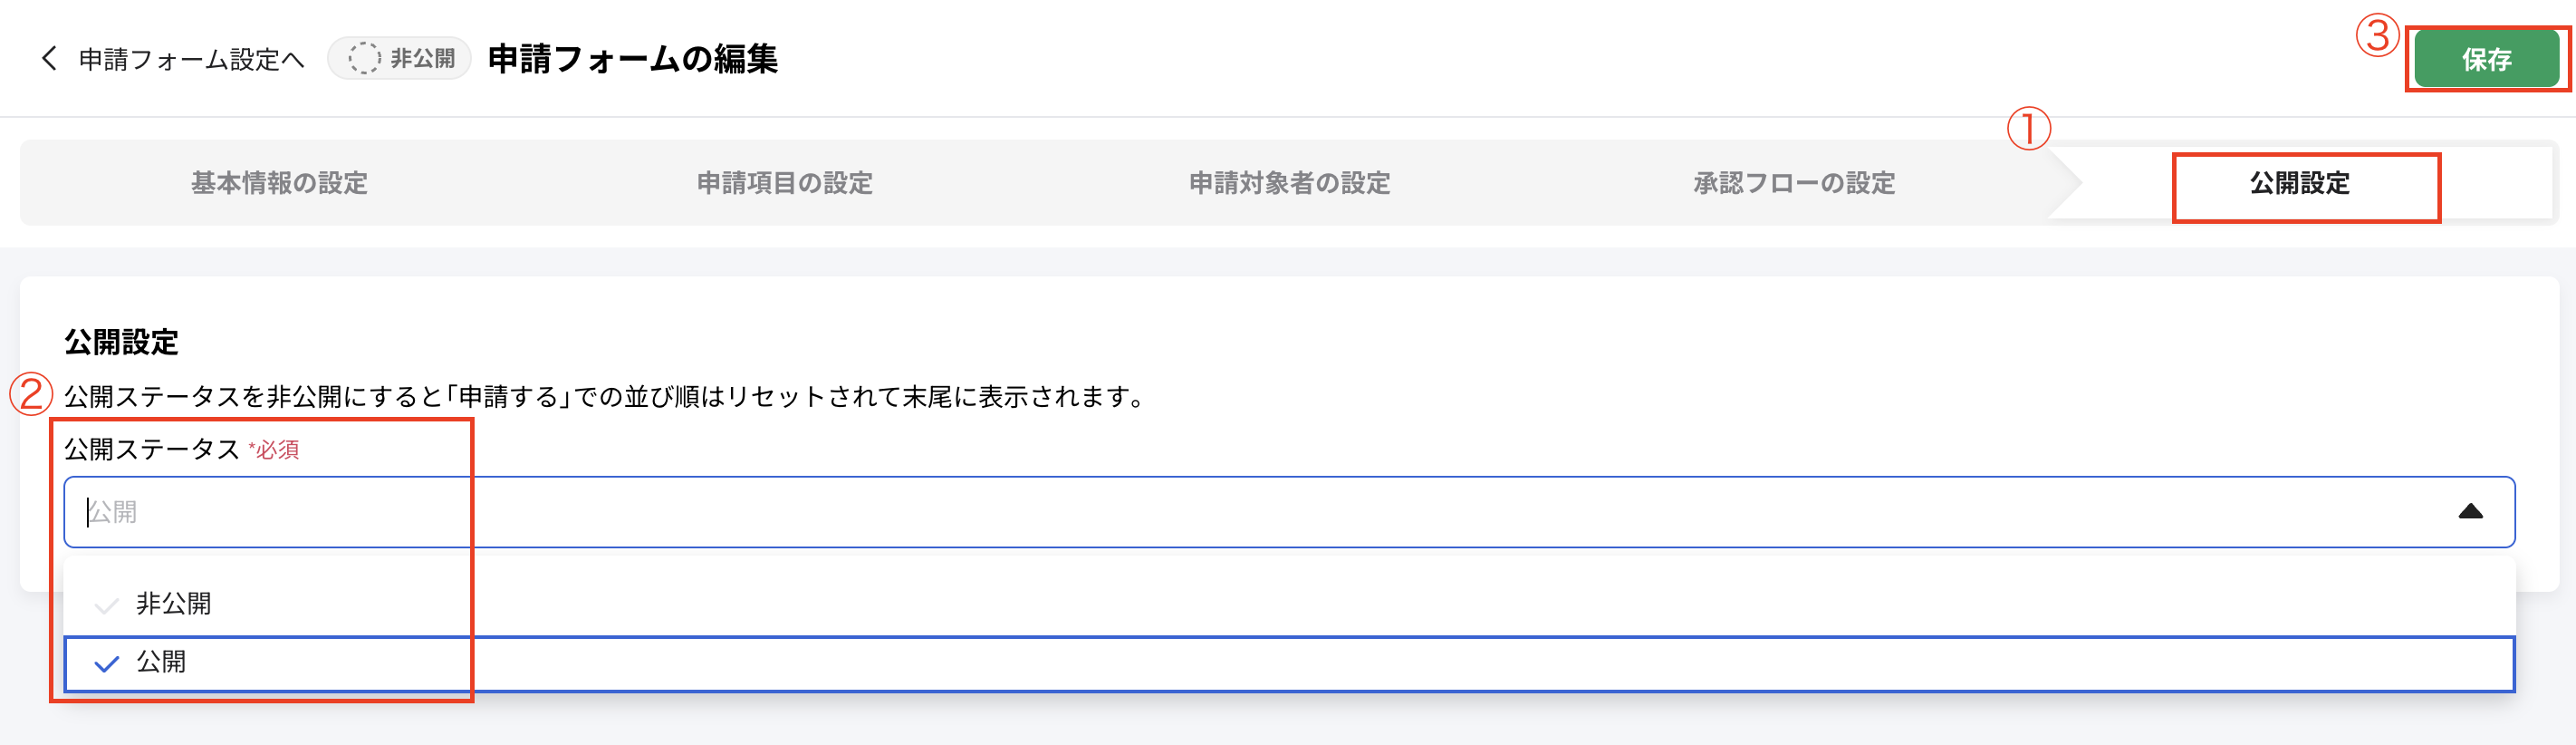Click the gray checkmark beside 非公開
2576x745 pixels.
[104, 604]
